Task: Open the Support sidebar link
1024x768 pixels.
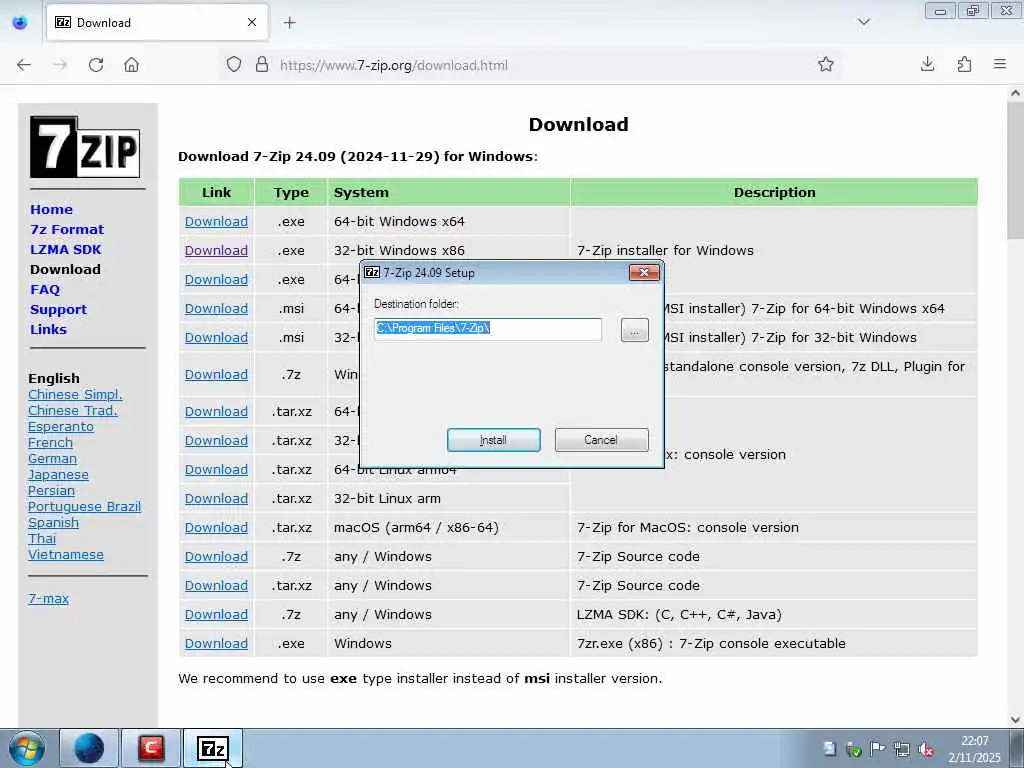Action: click(58, 310)
